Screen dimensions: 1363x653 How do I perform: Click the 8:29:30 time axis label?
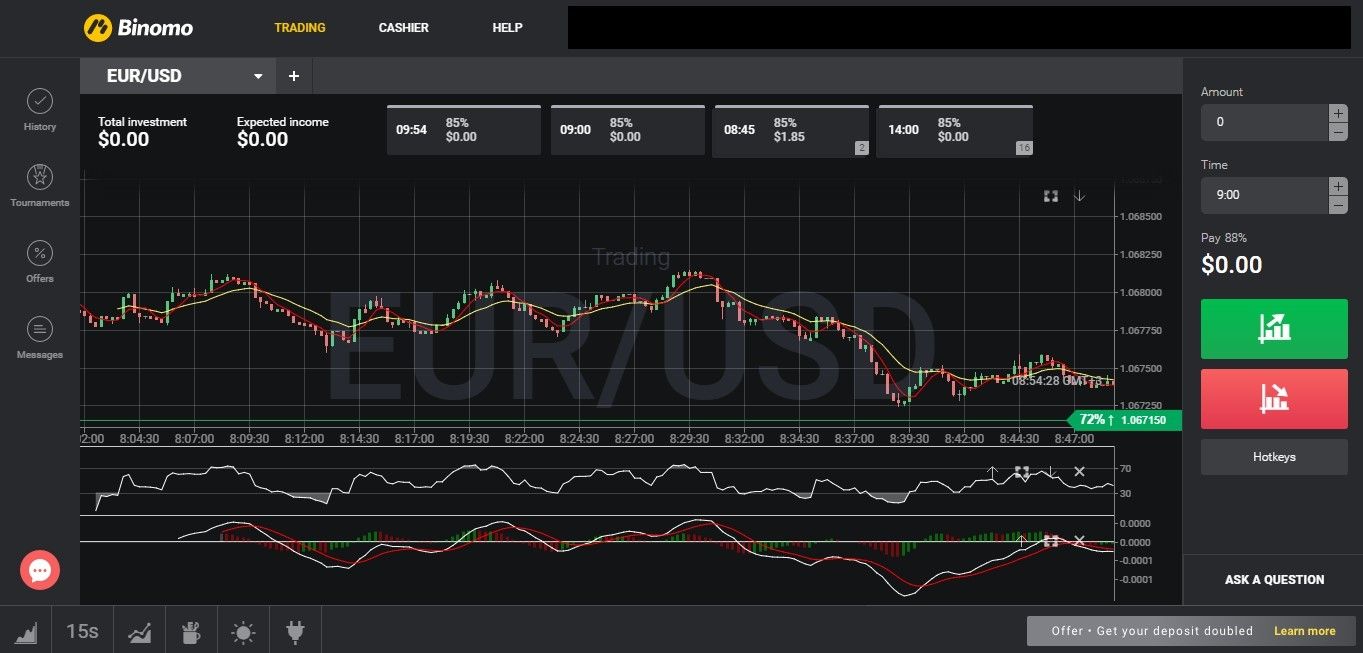click(690, 439)
